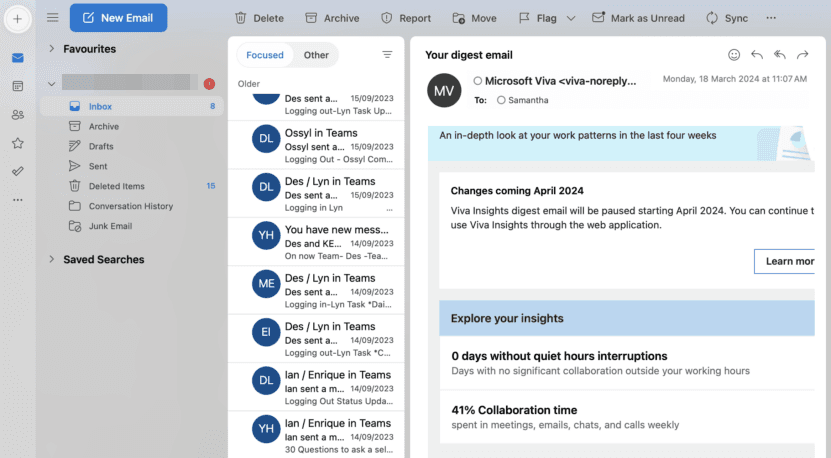Click the DL avatar on Ossyl email
831x458 pixels.
tap(266, 138)
